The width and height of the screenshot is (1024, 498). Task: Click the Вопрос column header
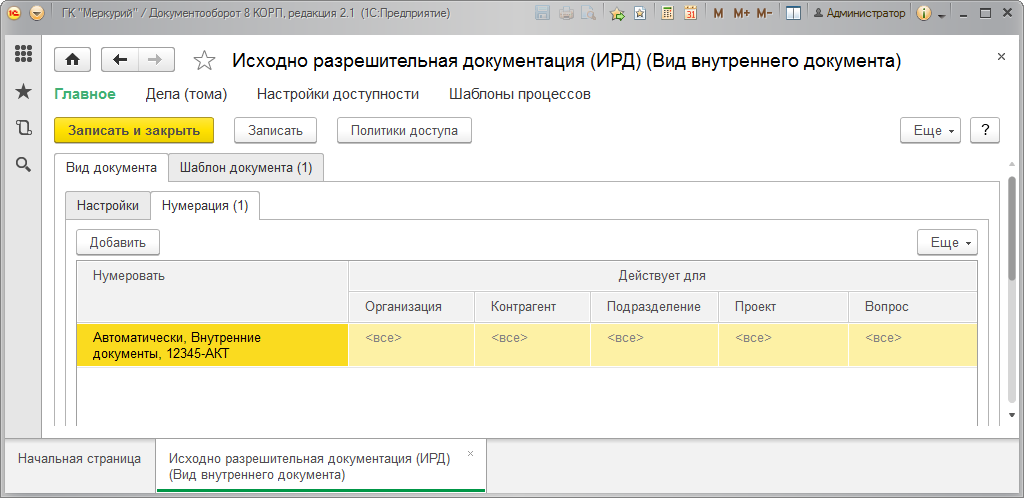click(x=913, y=307)
